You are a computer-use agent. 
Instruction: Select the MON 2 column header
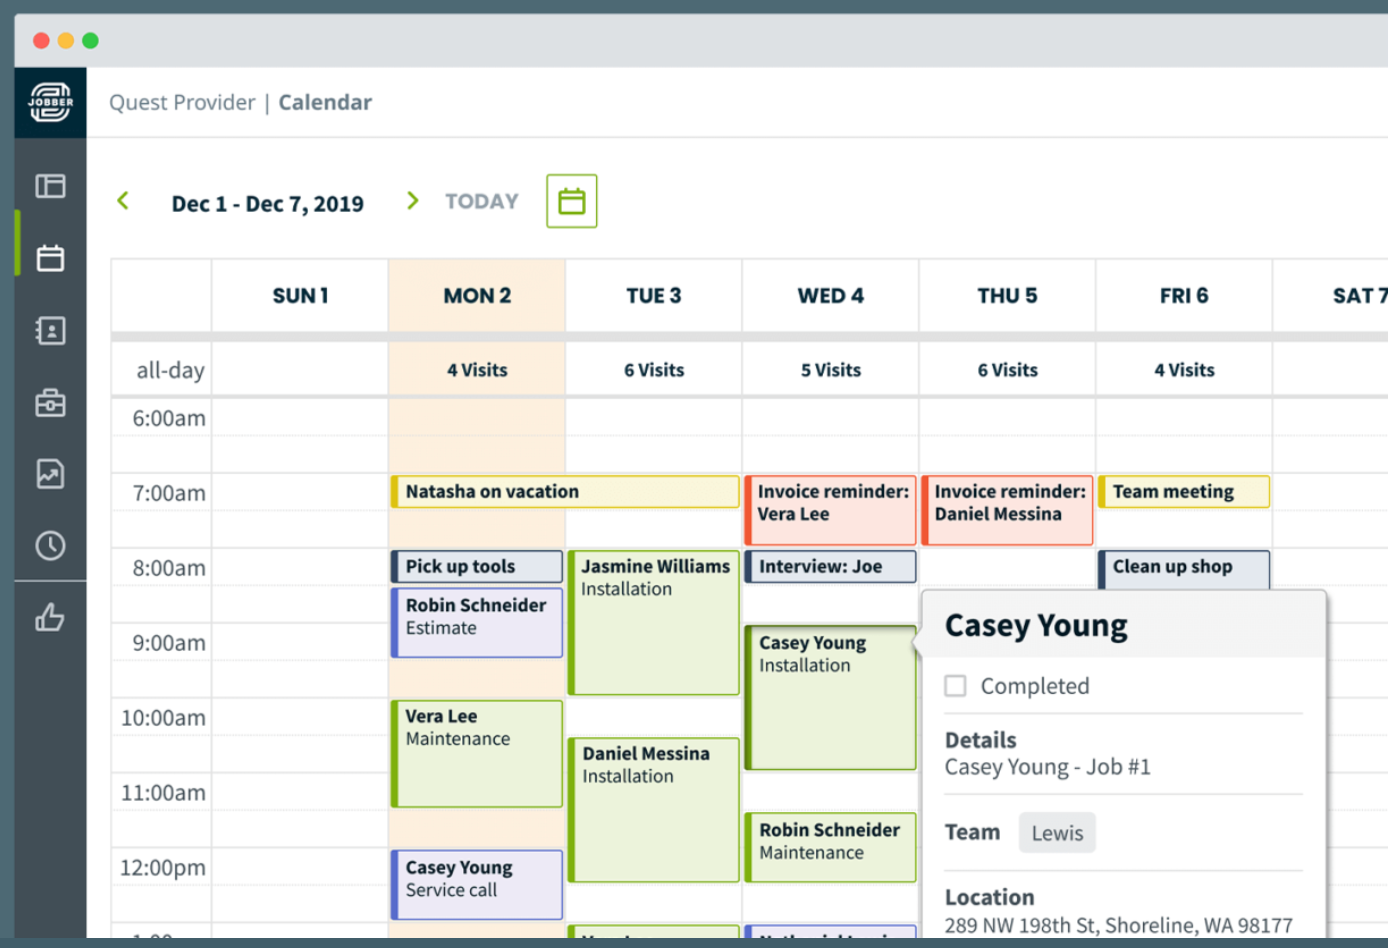(x=477, y=296)
